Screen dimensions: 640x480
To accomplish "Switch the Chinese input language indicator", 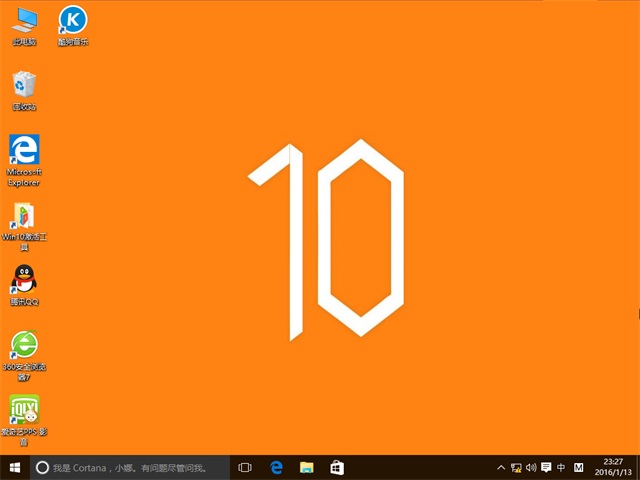I will tap(561, 467).
